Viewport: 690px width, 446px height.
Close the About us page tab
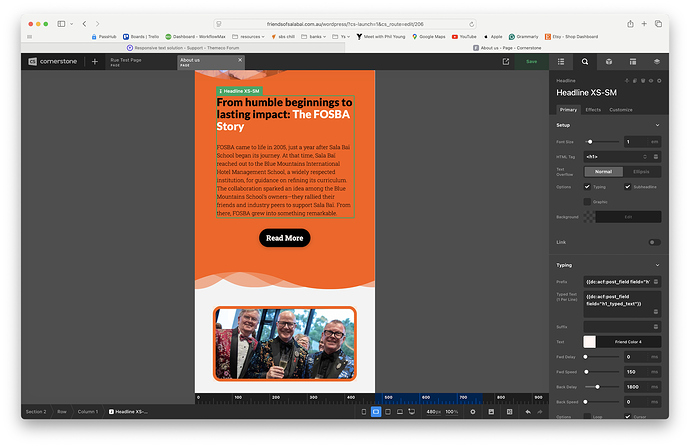point(240,60)
